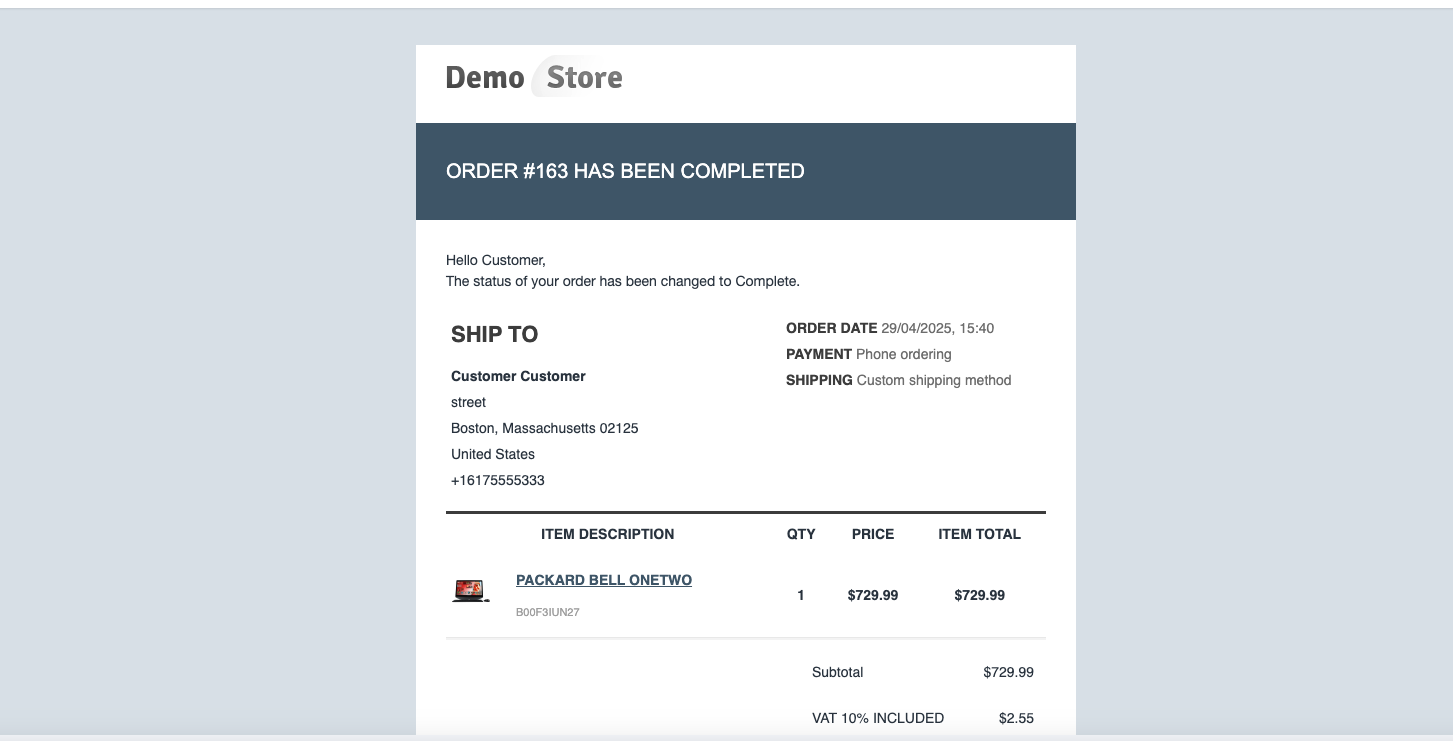1453x741 pixels.
Task: Select the name Customer Customer
Action: 518,376
